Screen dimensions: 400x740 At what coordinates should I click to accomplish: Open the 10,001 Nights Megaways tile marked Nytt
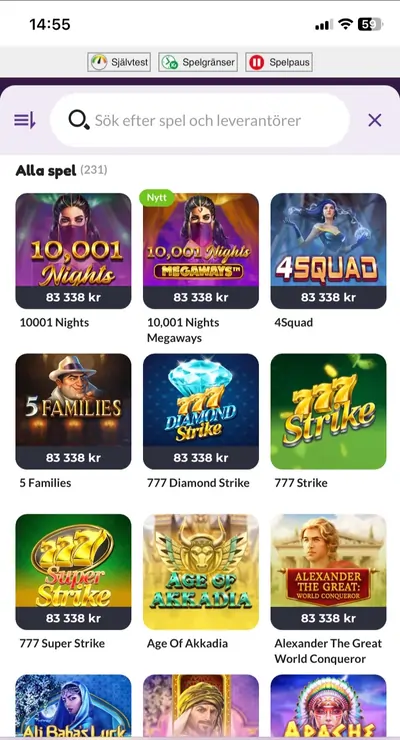200,251
